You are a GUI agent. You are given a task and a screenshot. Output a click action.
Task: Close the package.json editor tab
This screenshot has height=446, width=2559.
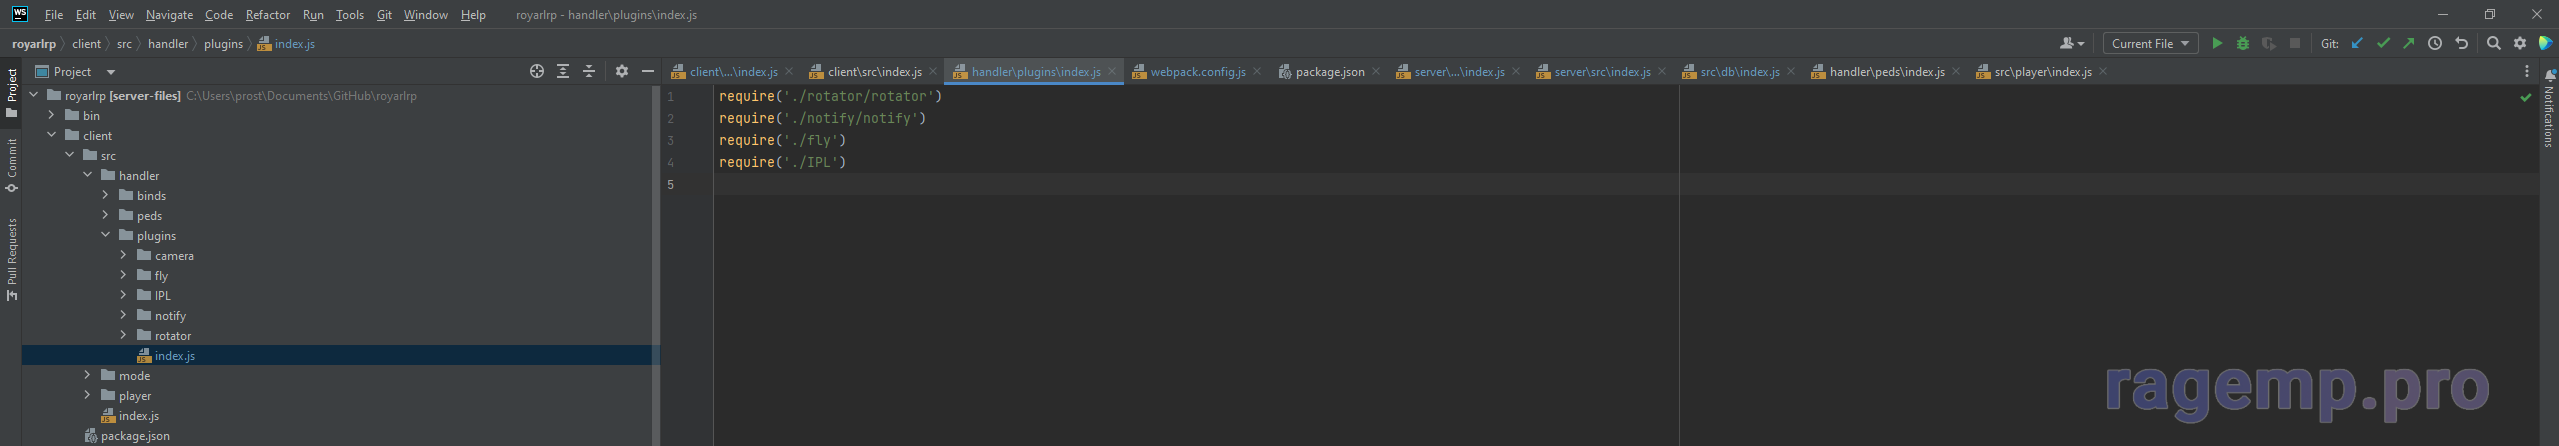(x=1376, y=72)
